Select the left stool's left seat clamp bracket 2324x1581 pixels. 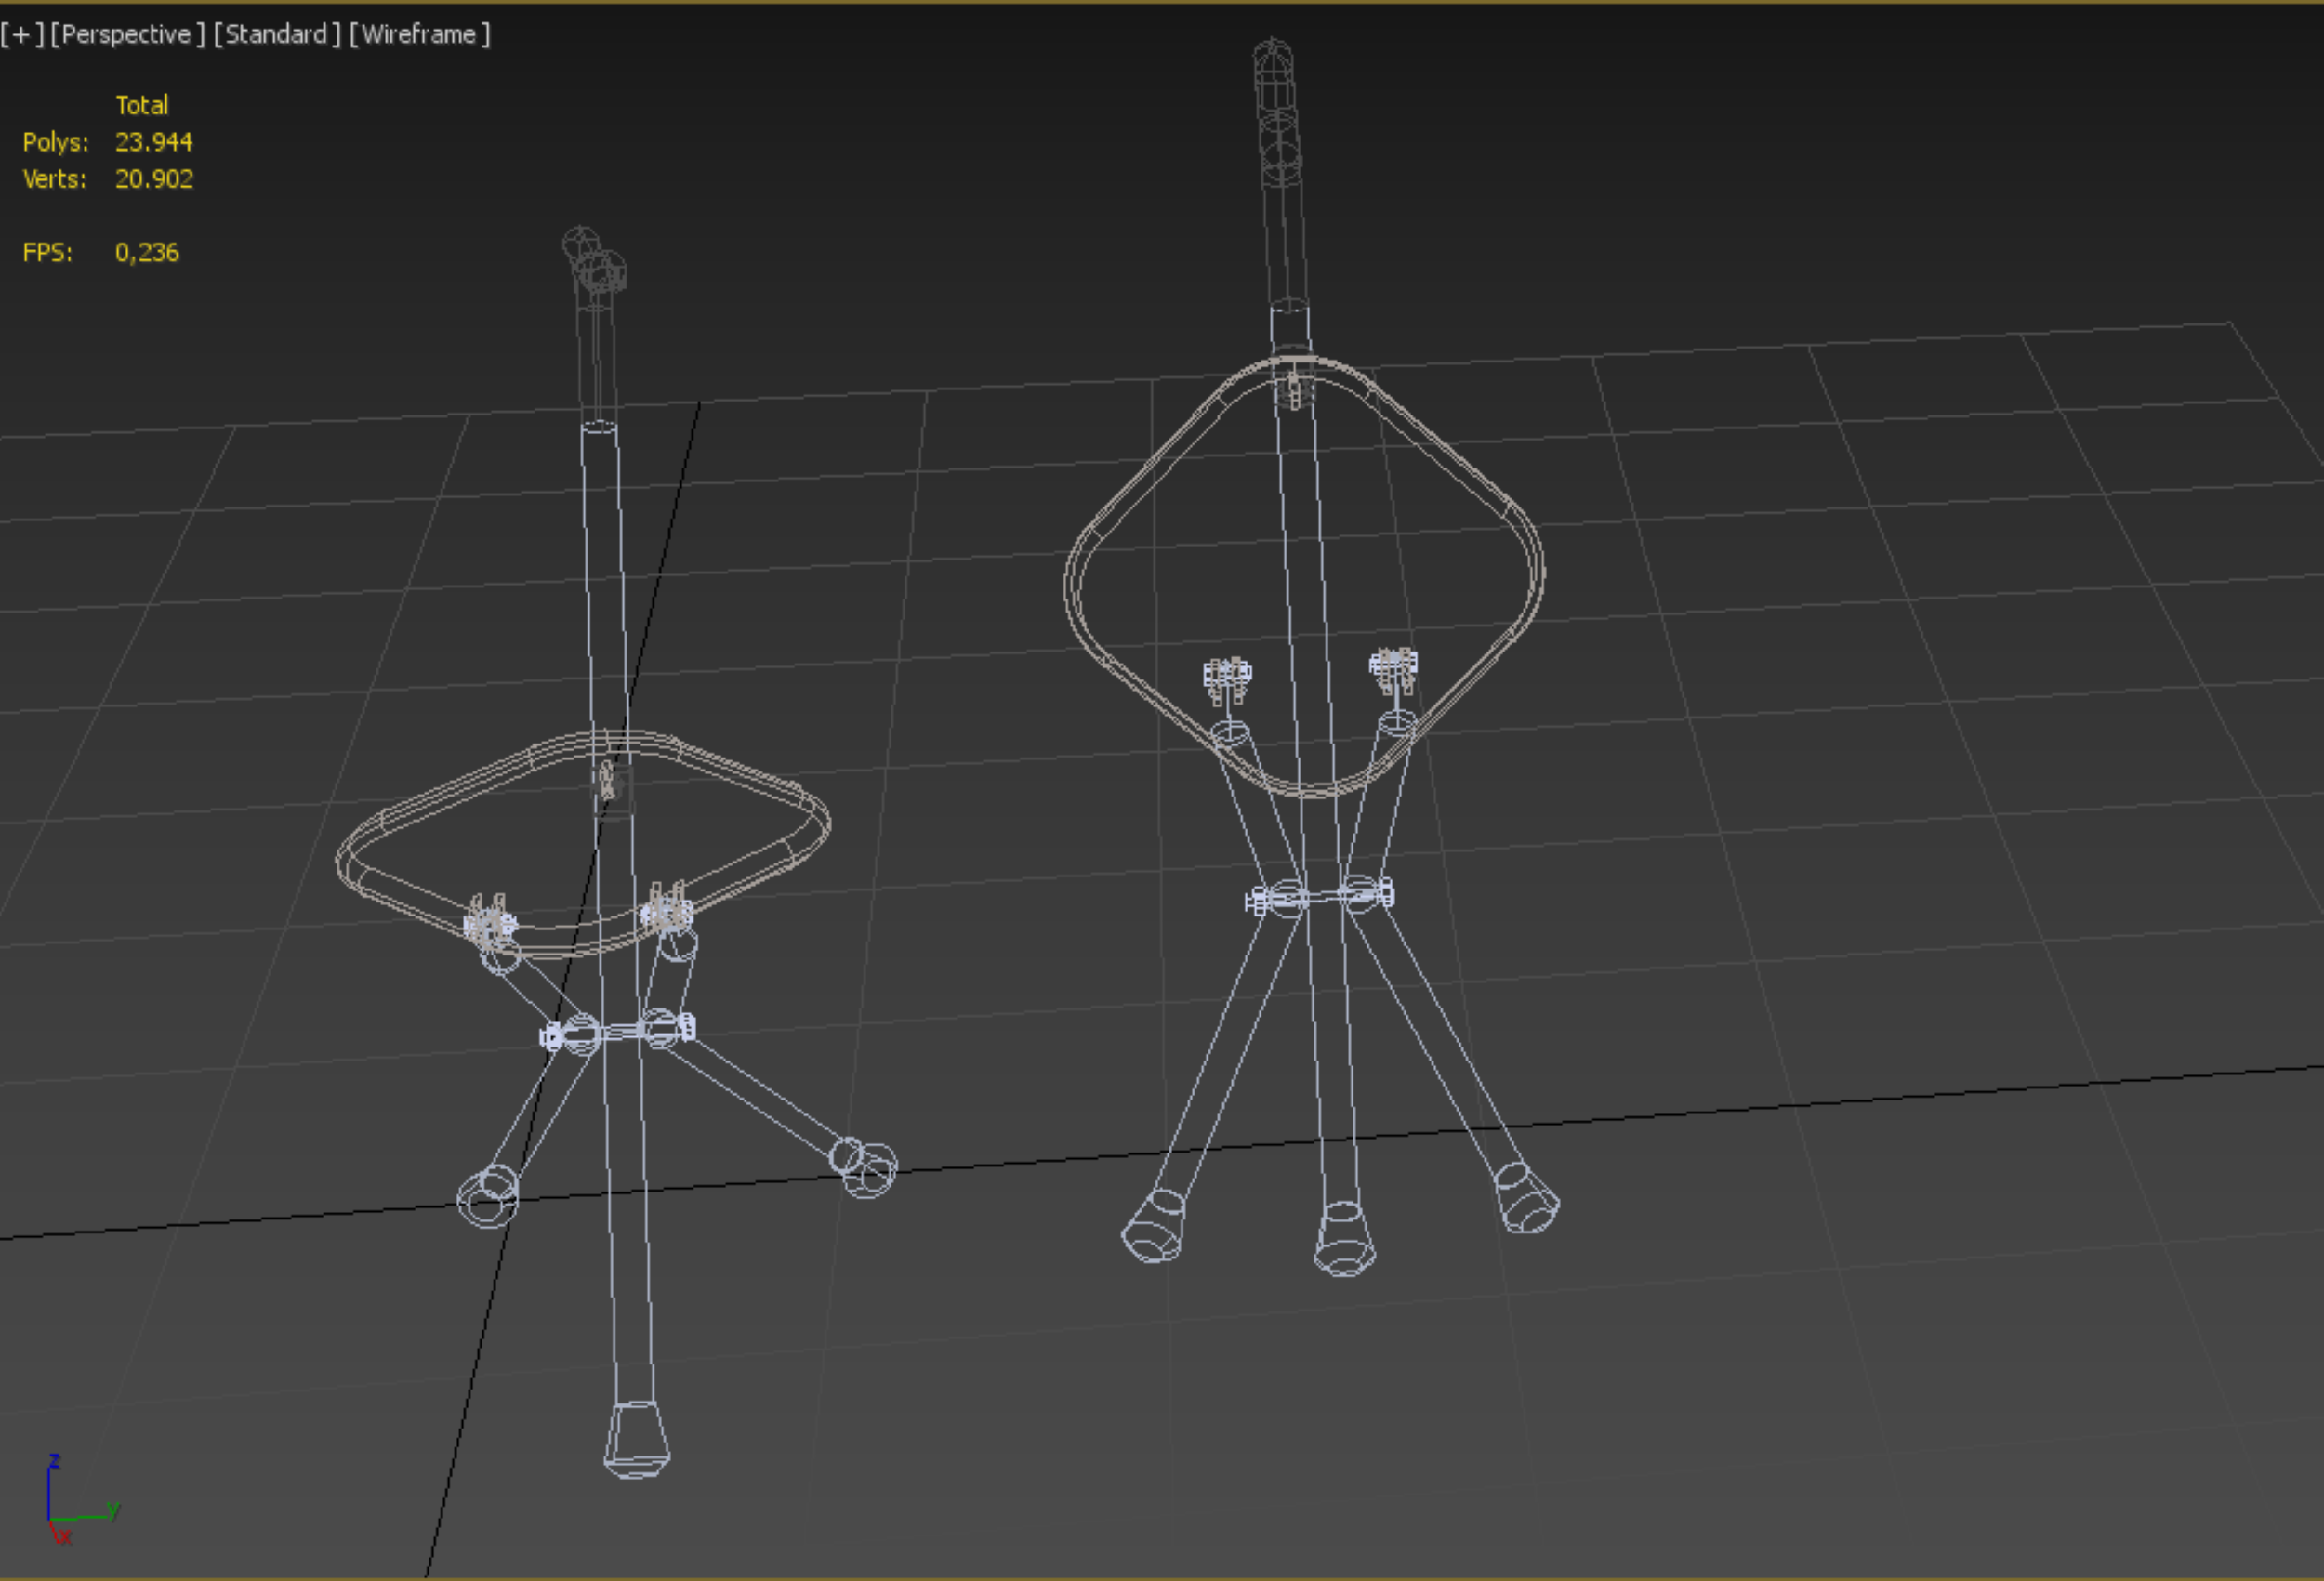(489, 919)
